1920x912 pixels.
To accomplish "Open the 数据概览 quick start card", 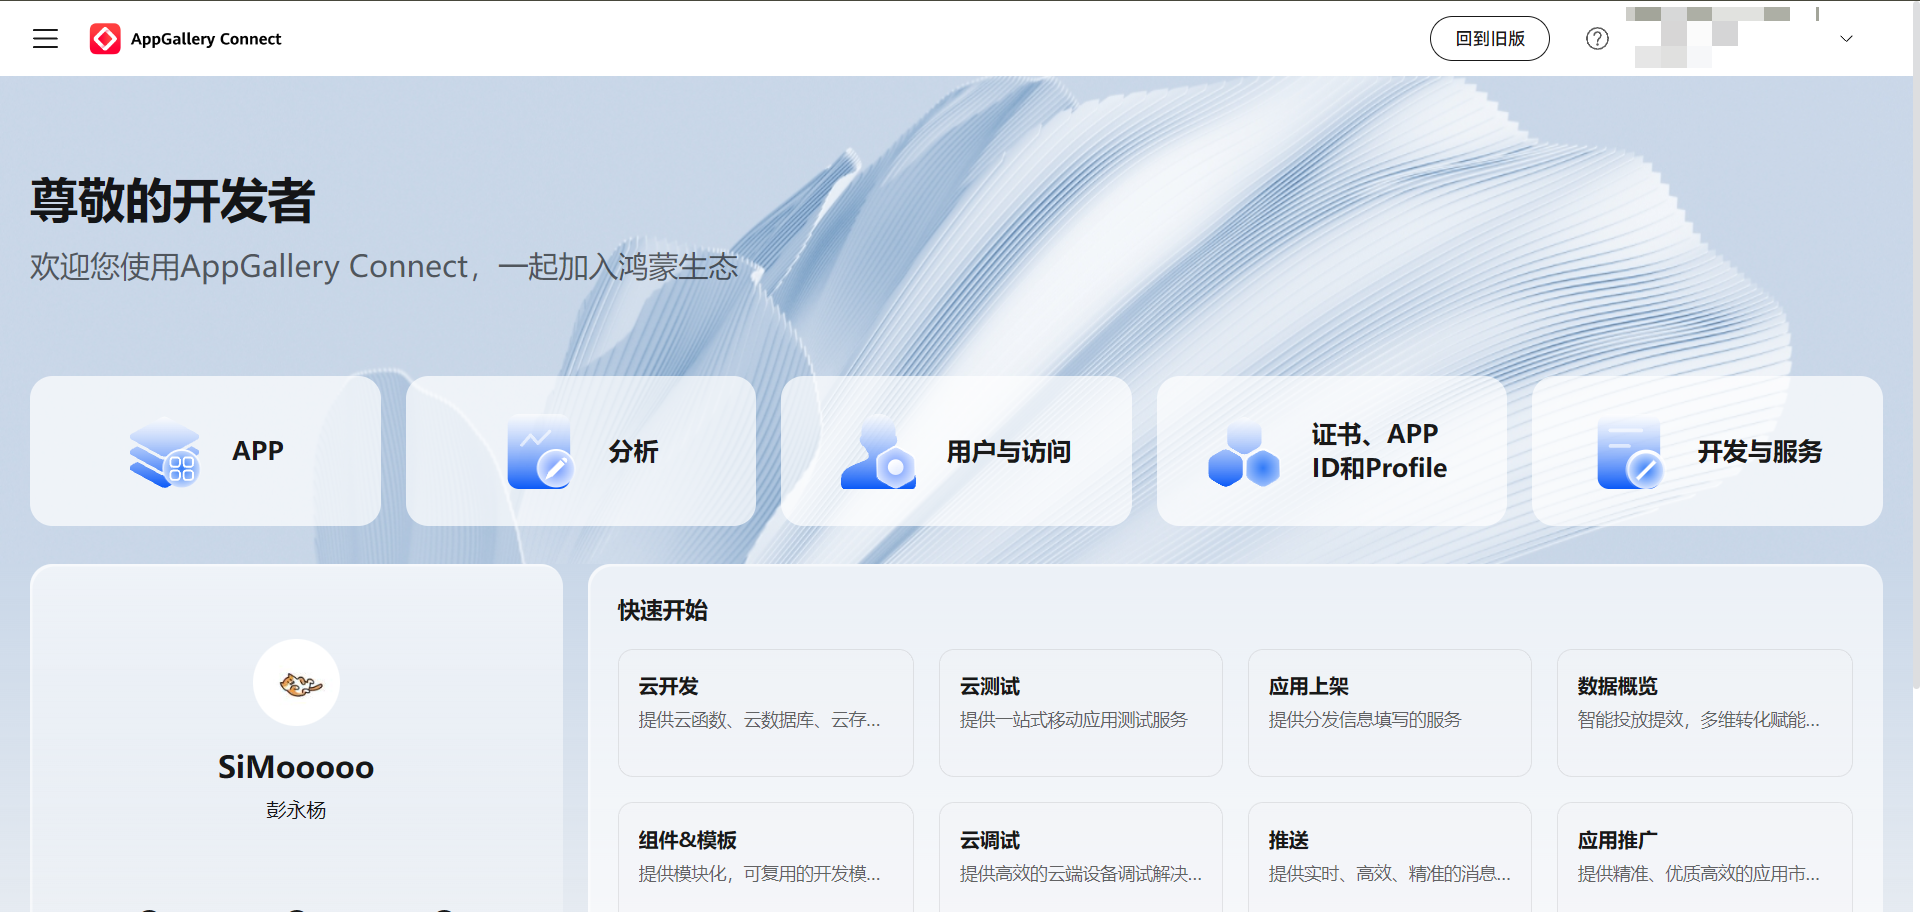I will tap(1704, 713).
